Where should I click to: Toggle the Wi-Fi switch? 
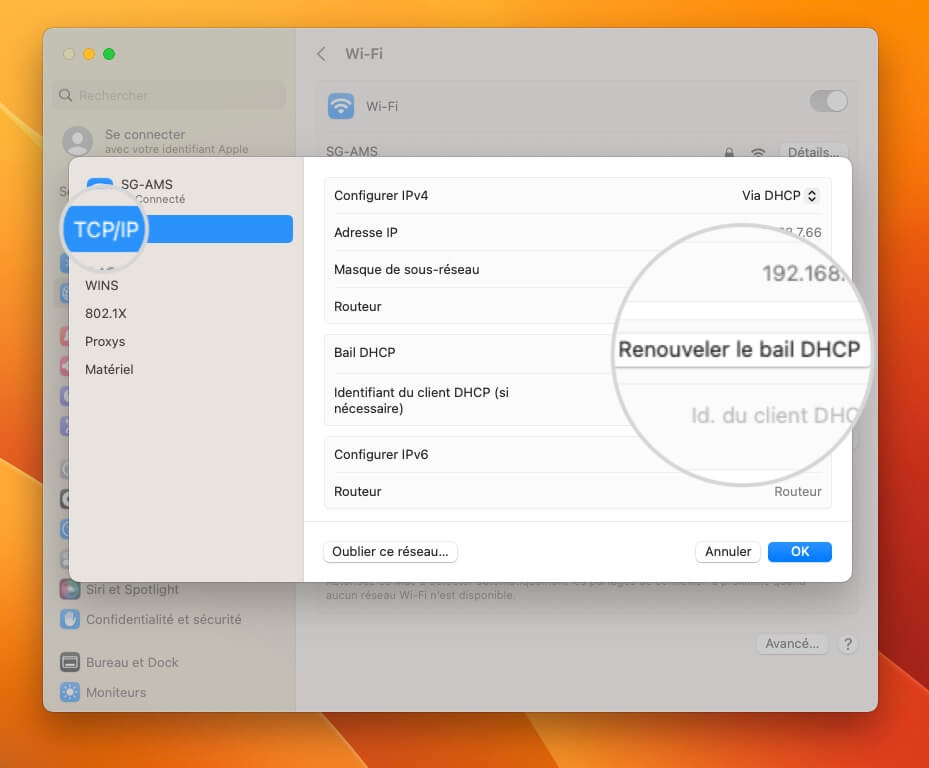(x=828, y=101)
